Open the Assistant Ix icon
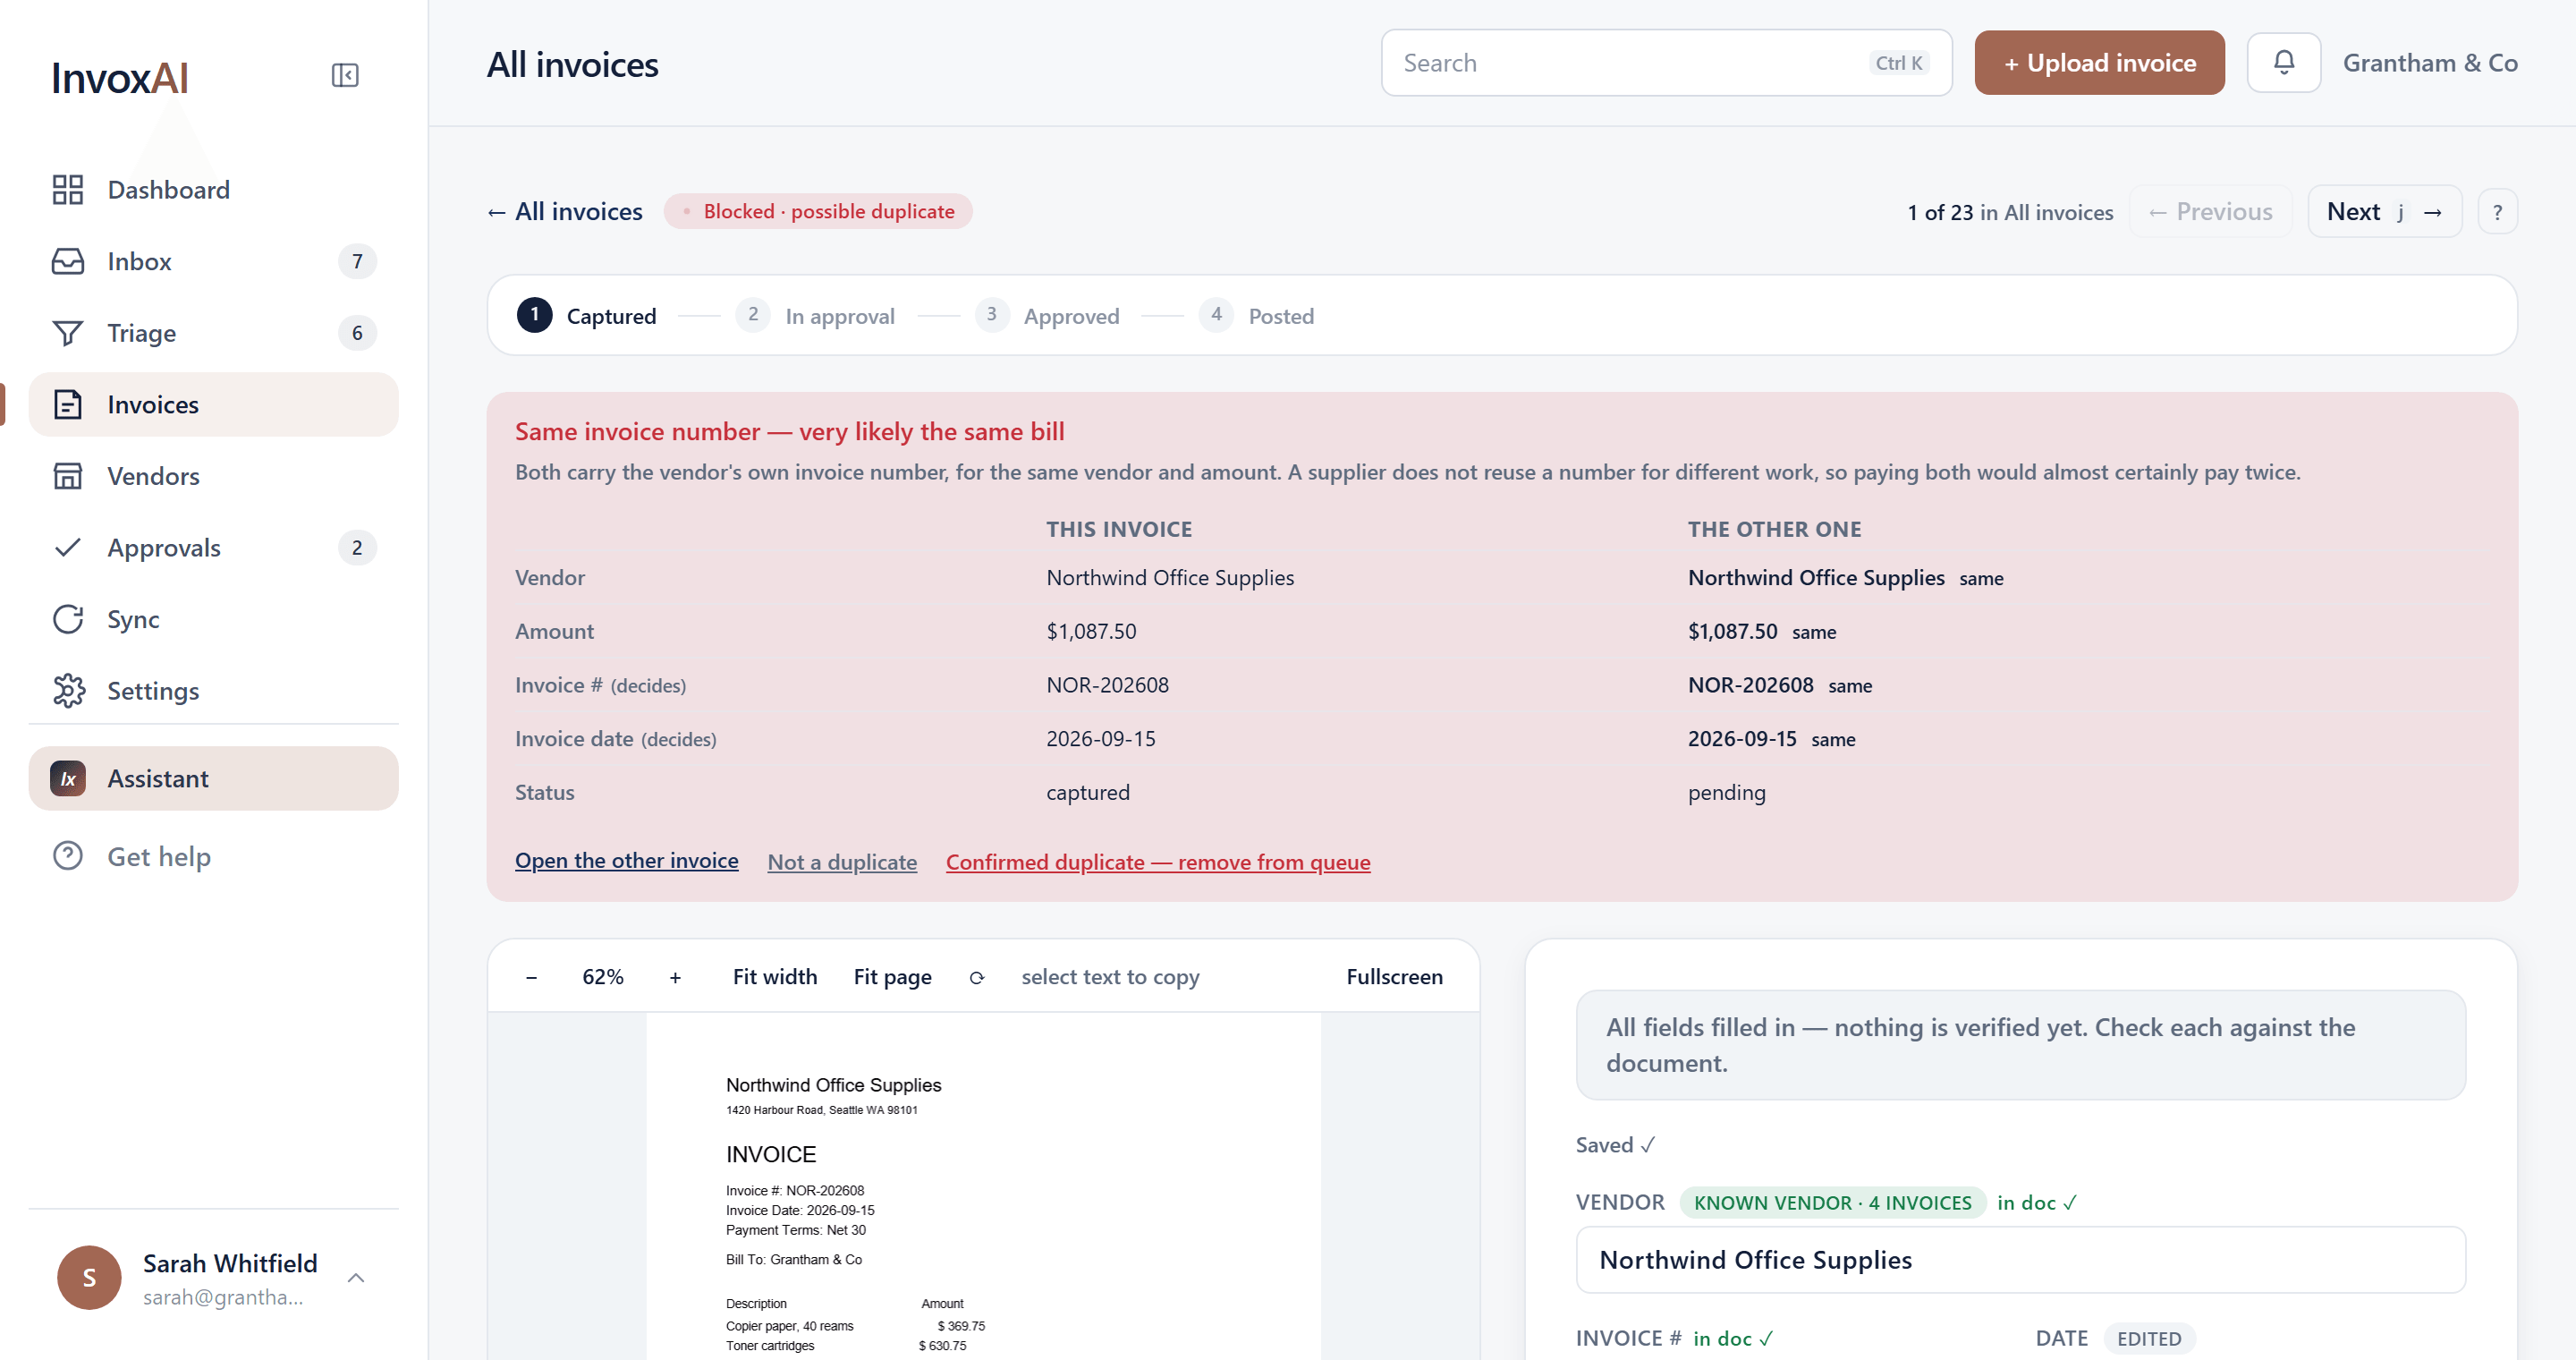 pyautogui.click(x=68, y=778)
